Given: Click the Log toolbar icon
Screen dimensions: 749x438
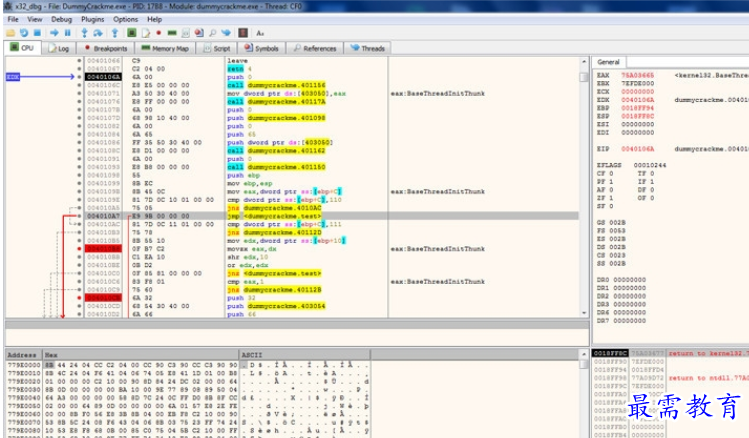Looking at the screenshot, I should coord(145,33).
